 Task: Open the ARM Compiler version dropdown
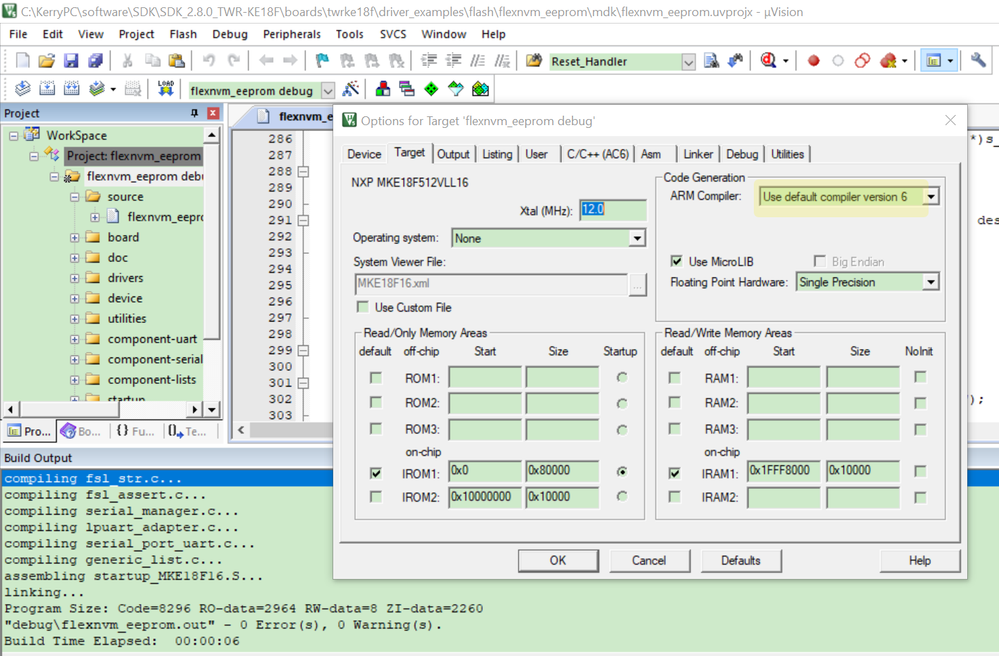(x=930, y=197)
